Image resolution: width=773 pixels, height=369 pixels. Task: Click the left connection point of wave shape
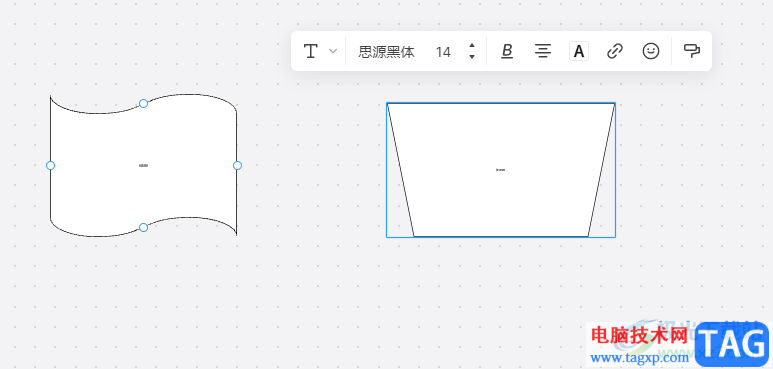pos(50,166)
